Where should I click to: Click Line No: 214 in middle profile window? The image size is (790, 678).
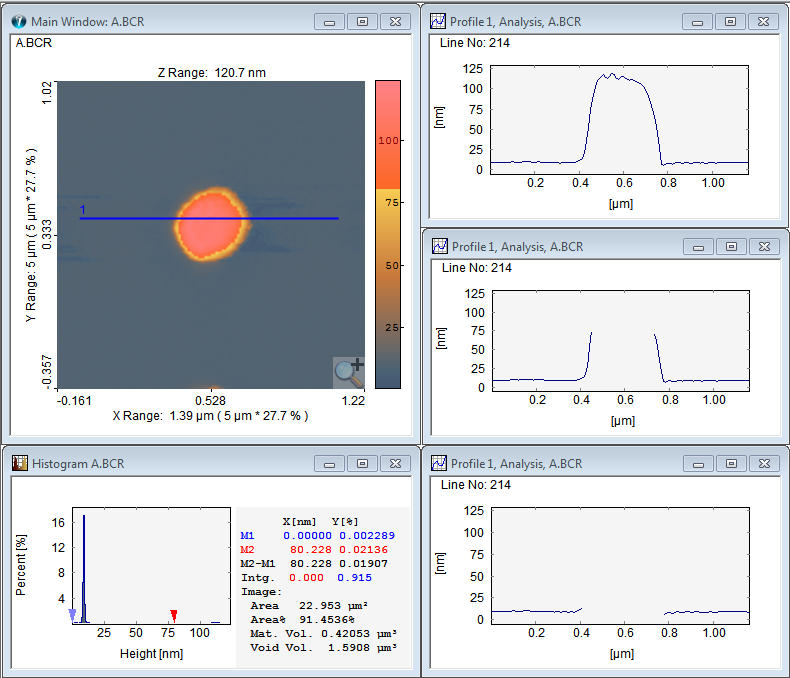point(477,267)
